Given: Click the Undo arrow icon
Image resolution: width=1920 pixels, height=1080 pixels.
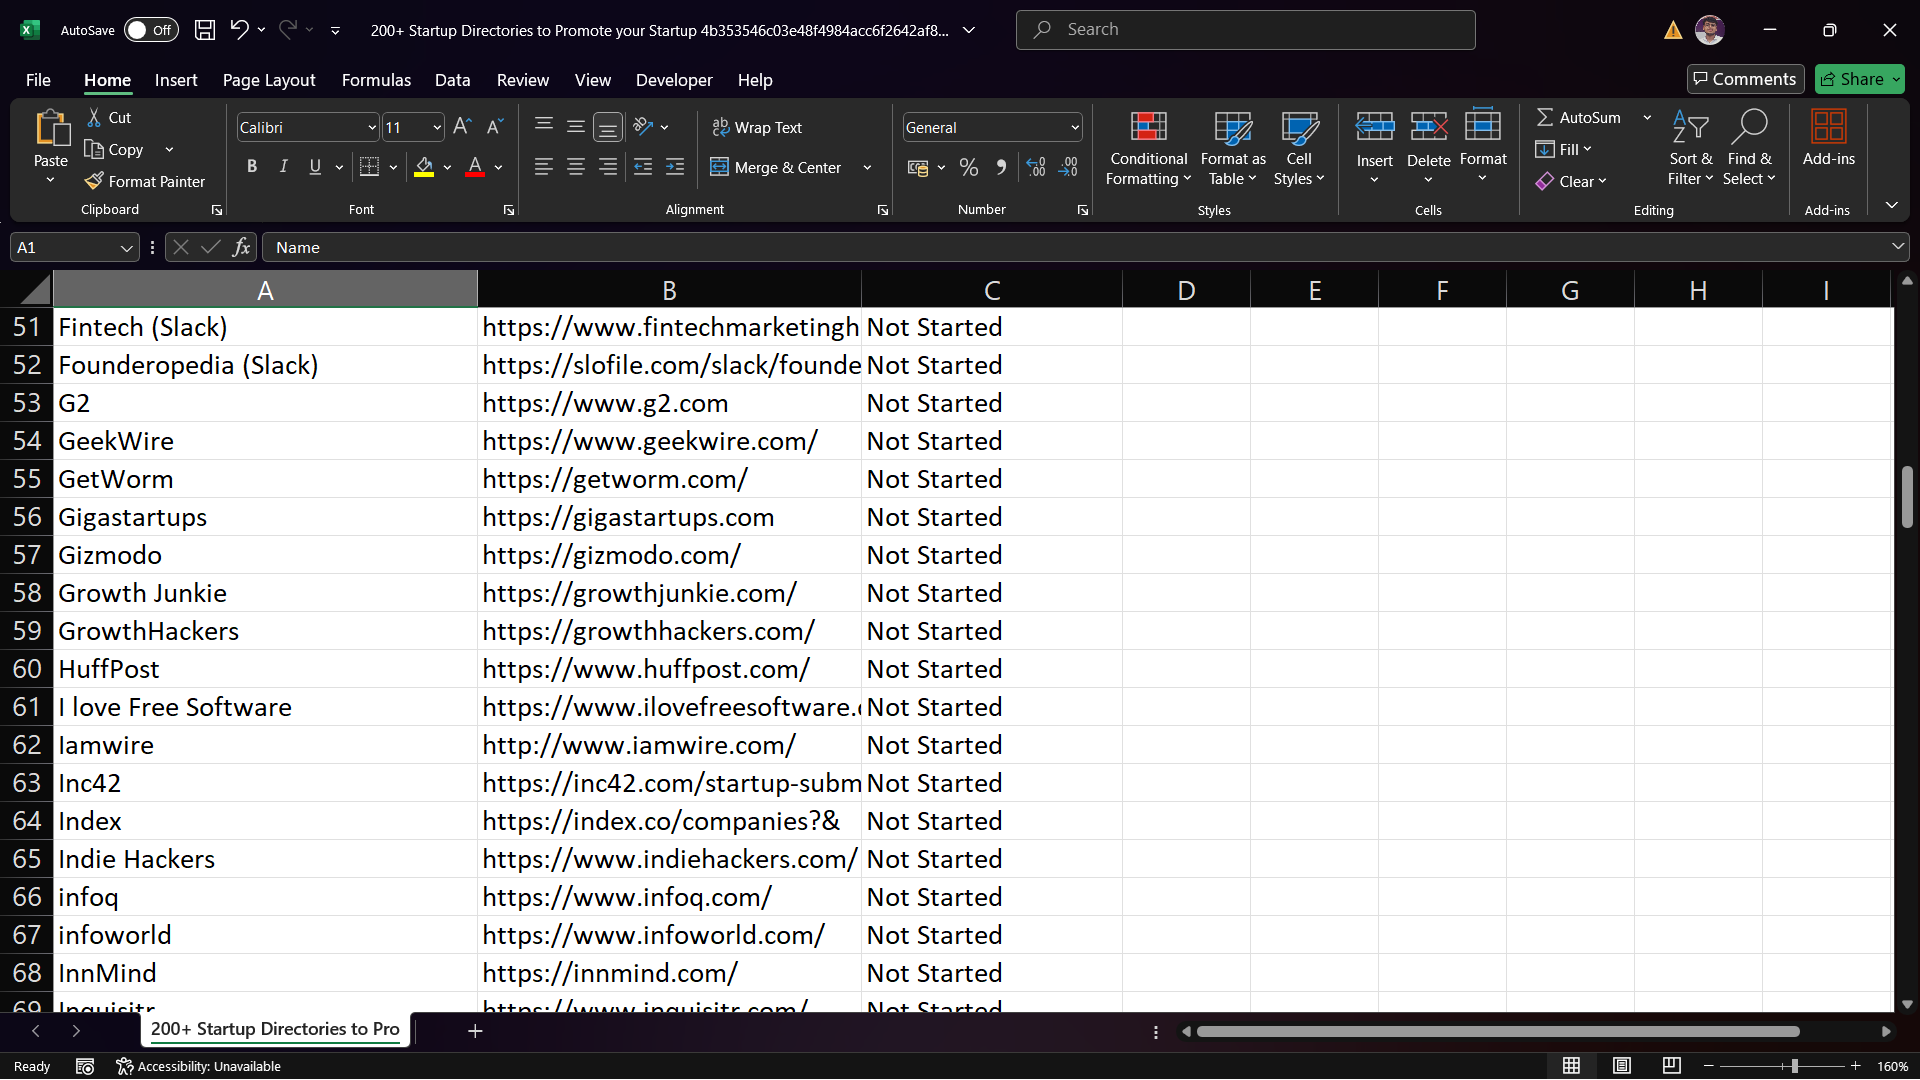Looking at the screenshot, I should pos(239,30).
